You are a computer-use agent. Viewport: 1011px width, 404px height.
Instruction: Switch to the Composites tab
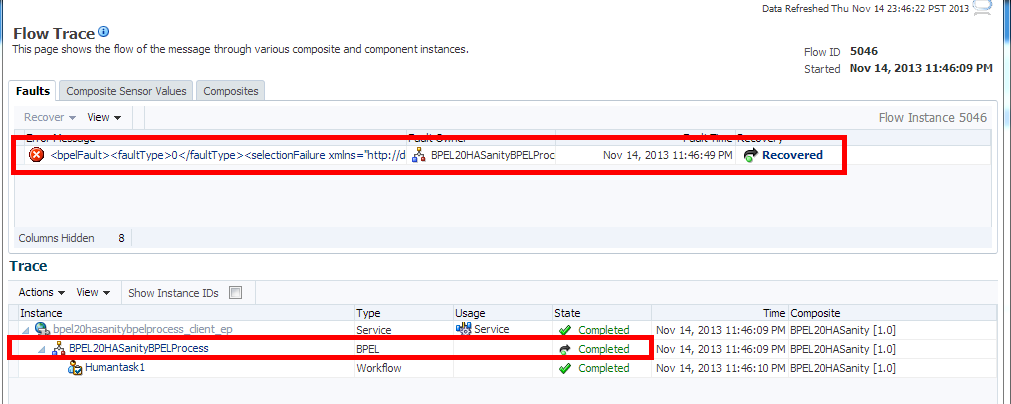click(x=231, y=91)
